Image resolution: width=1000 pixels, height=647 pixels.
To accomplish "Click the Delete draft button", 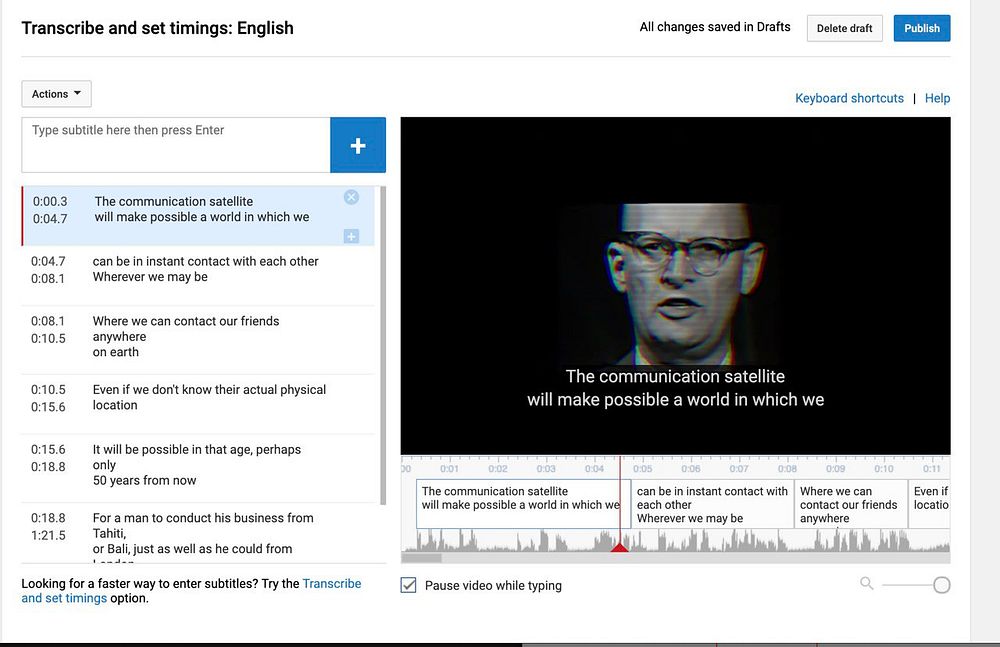I will pos(844,28).
